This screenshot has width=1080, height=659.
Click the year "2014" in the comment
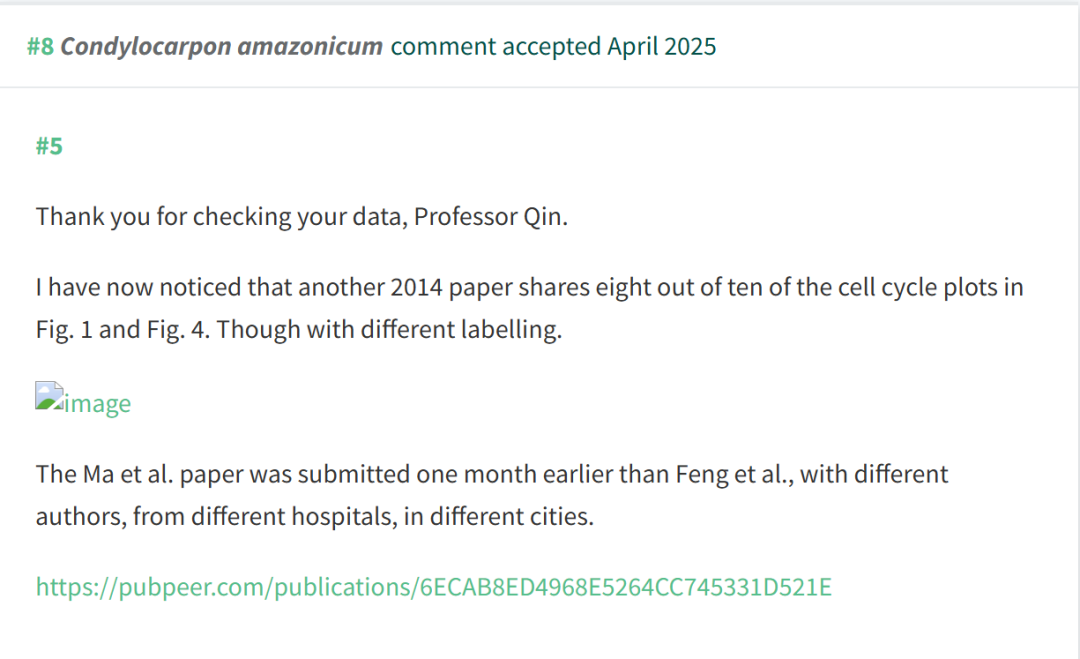pyautogui.click(x=416, y=287)
